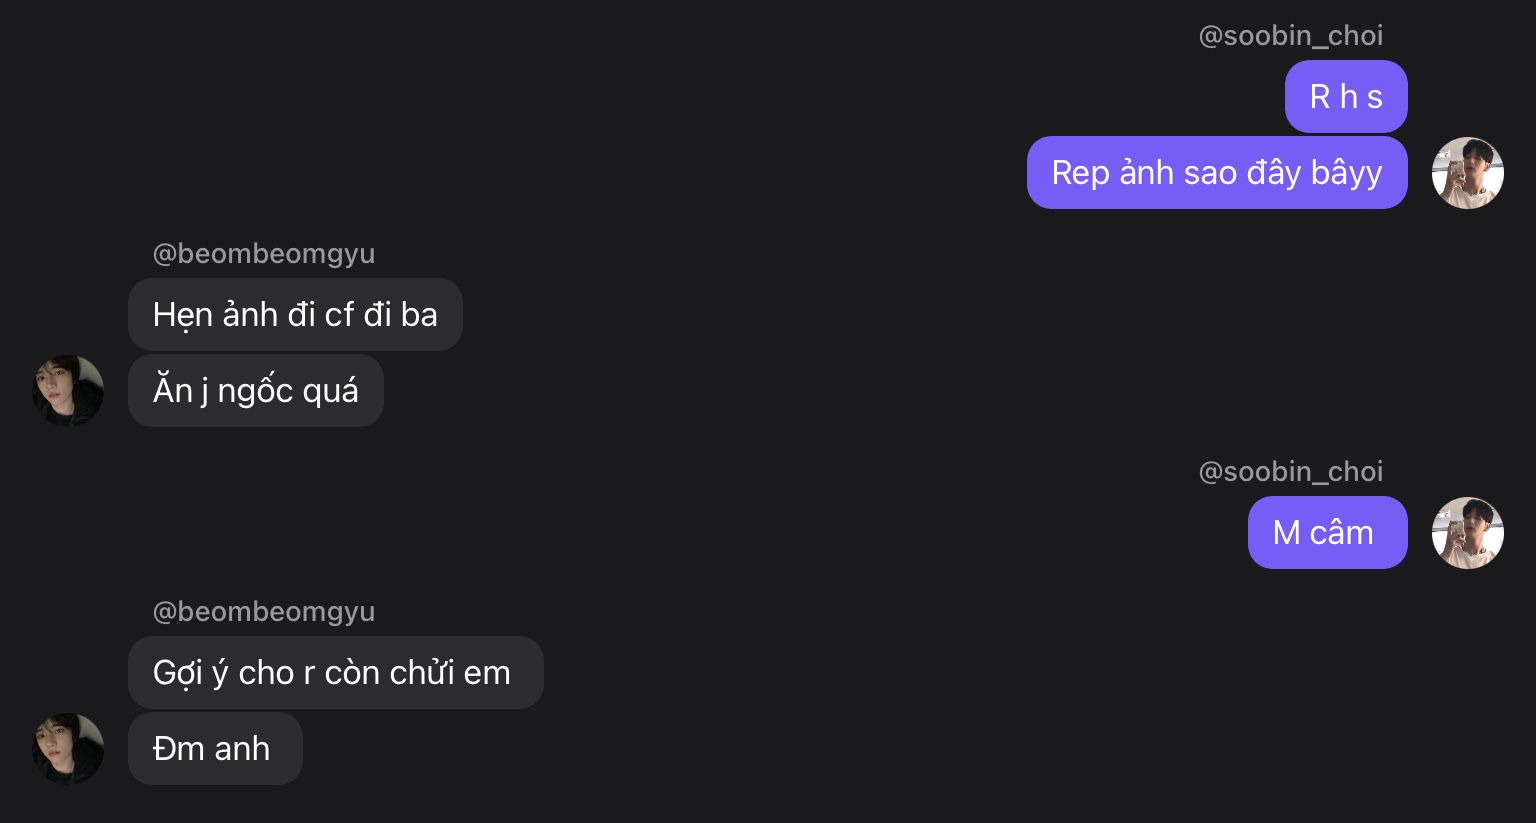View sender photo right of the "M câm" bubble
Viewport: 1536px width, 823px height.
[x=1467, y=533]
